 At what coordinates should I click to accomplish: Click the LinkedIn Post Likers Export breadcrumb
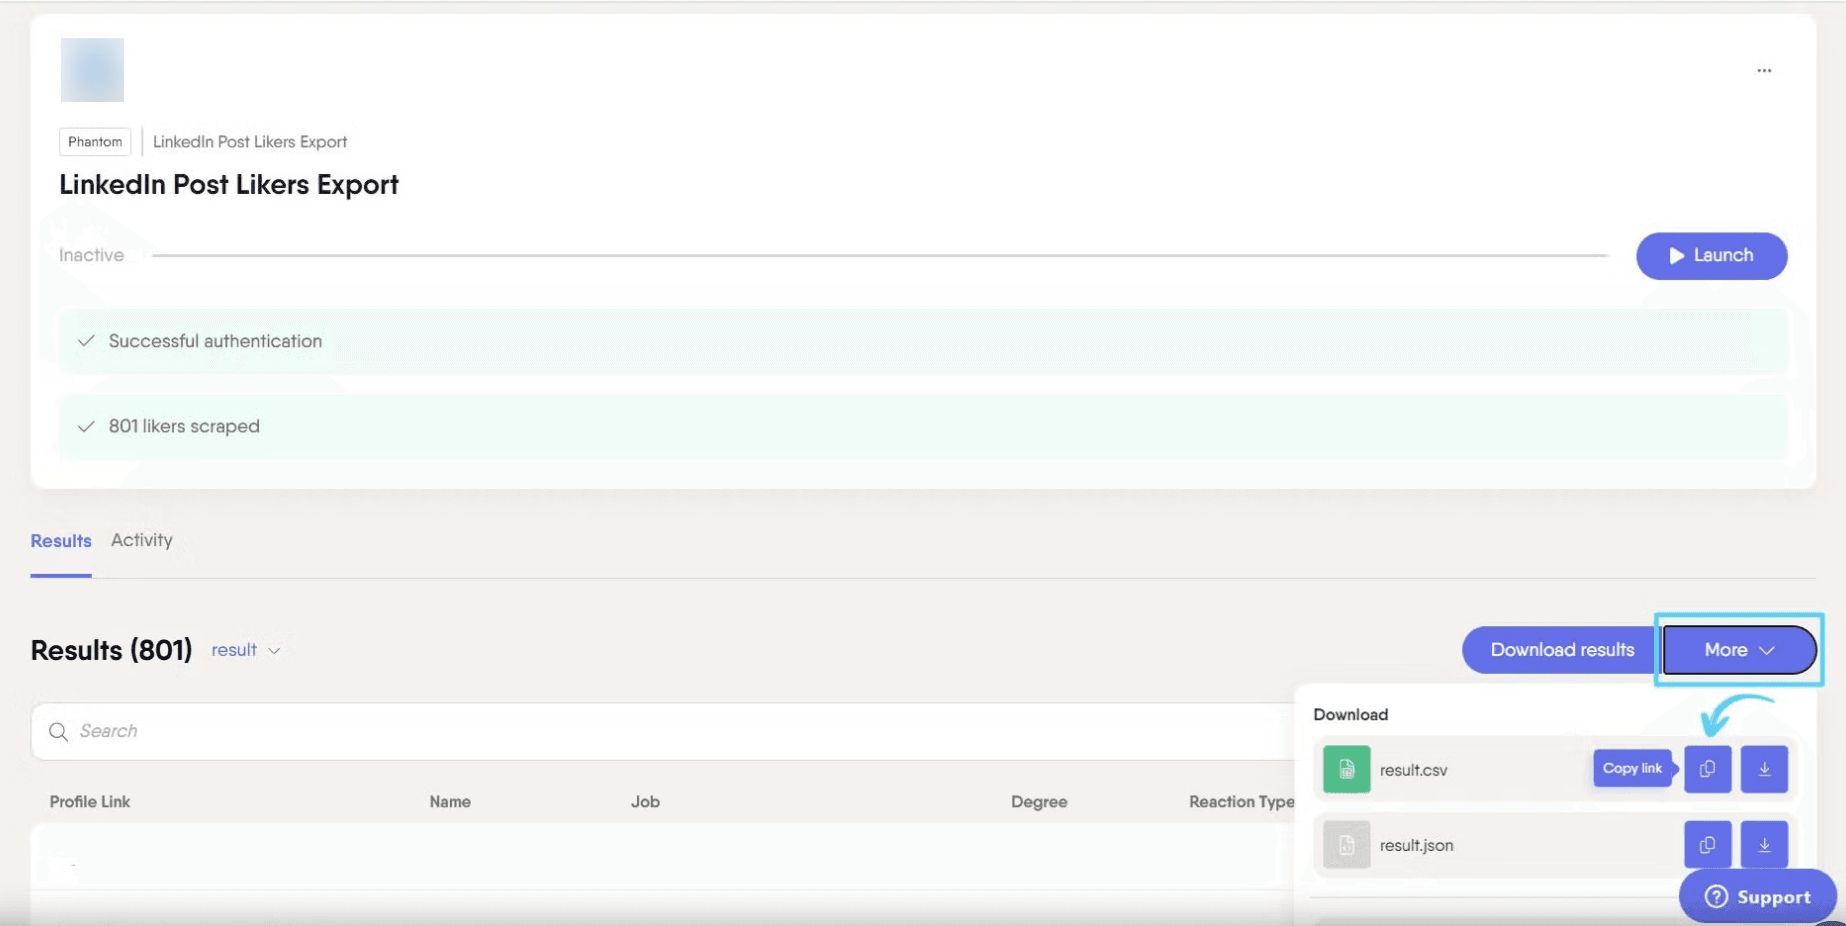tap(250, 142)
